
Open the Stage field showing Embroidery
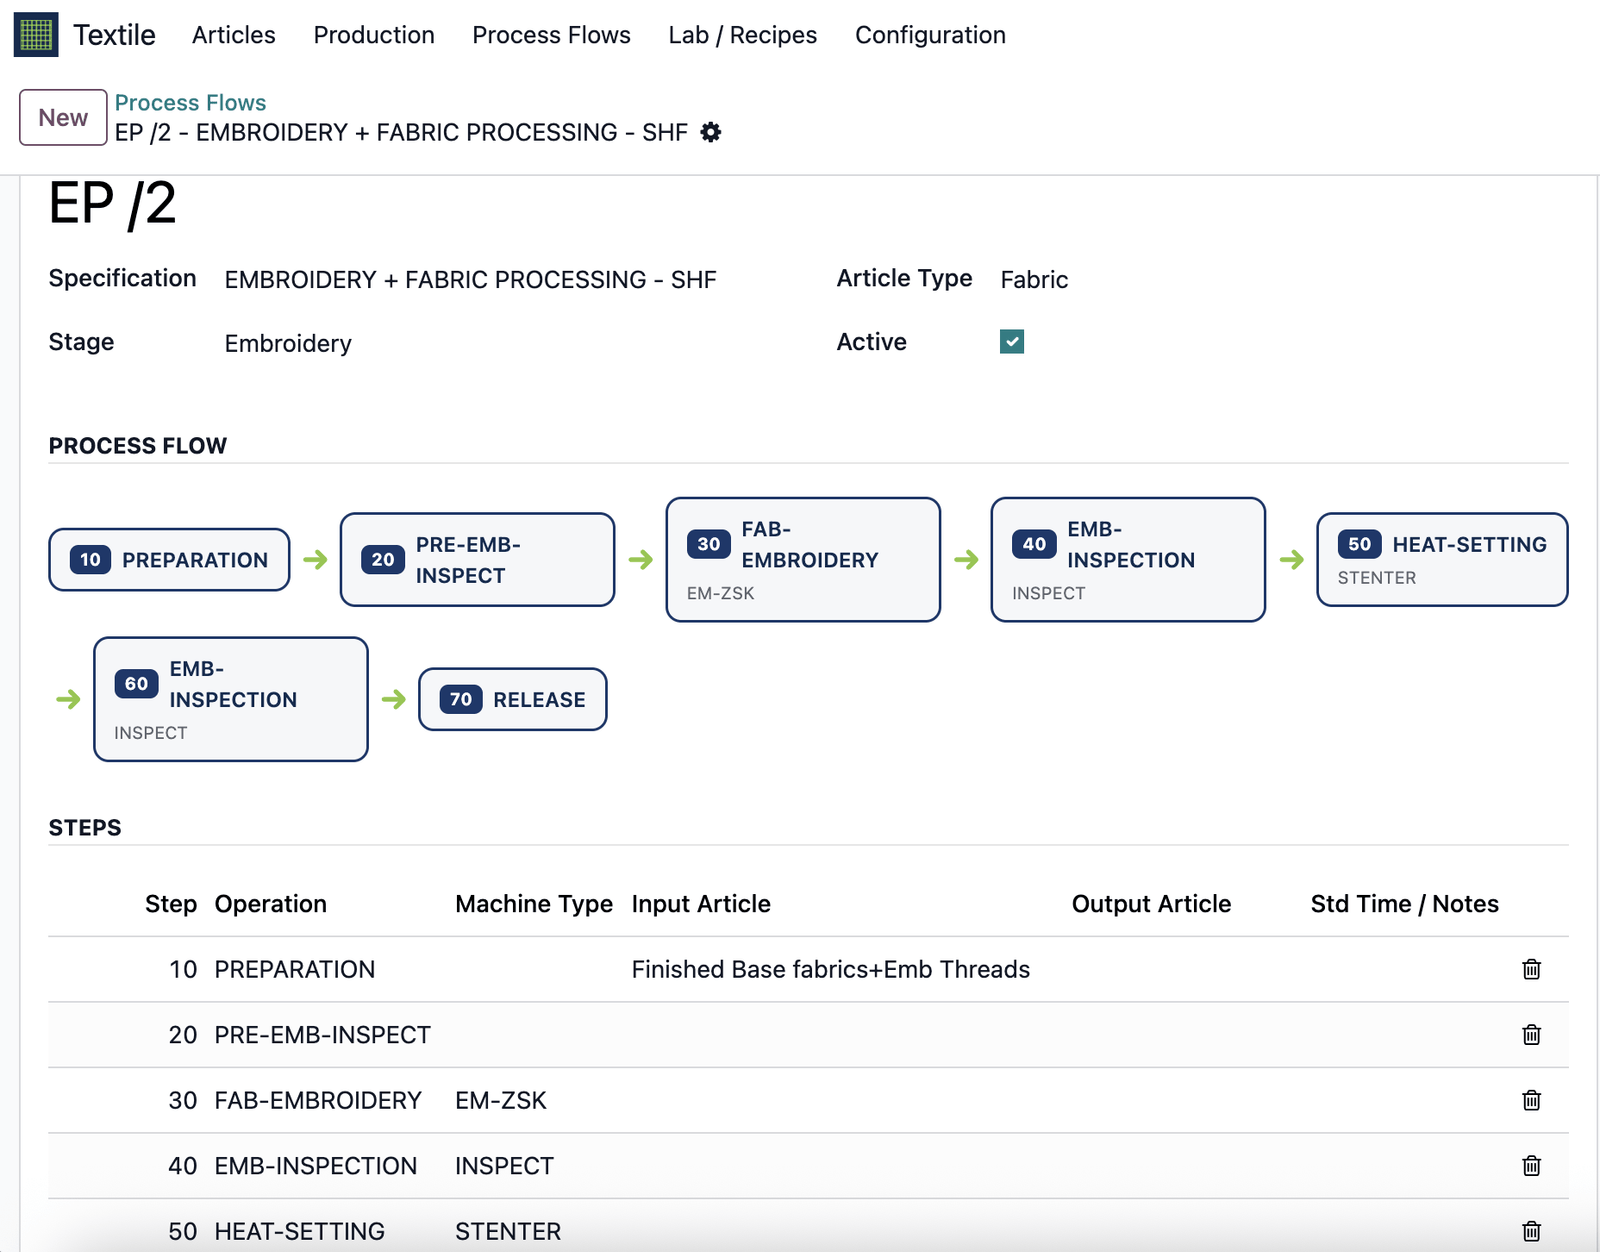click(x=288, y=344)
